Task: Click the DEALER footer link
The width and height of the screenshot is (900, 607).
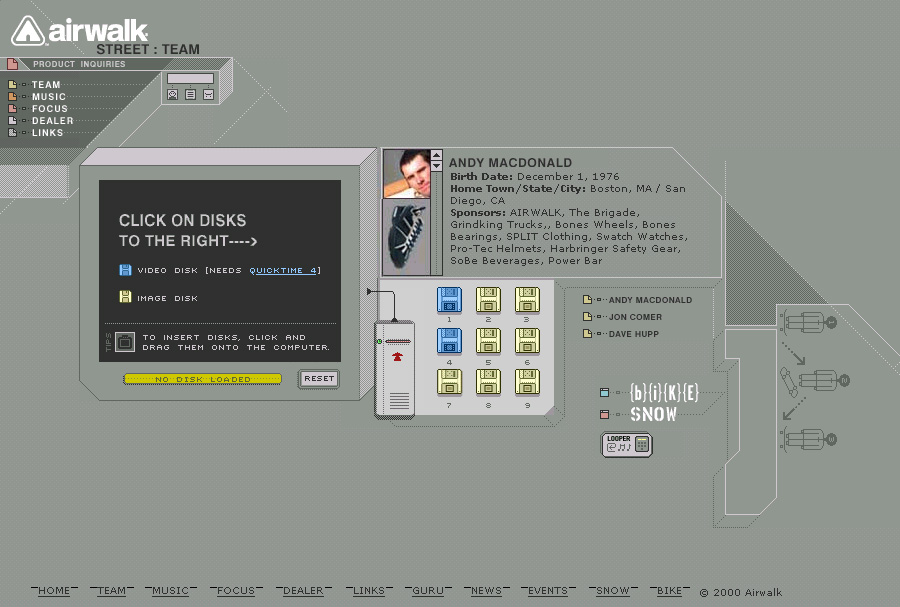Action: [x=303, y=590]
